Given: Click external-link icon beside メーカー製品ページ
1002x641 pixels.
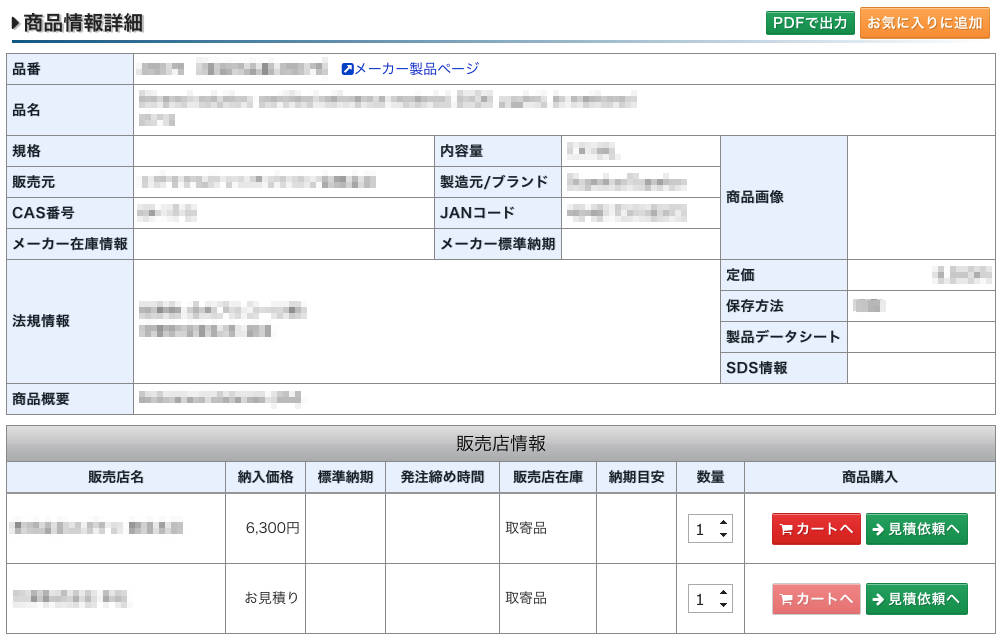Looking at the screenshot, I should [x=348, y=69].
